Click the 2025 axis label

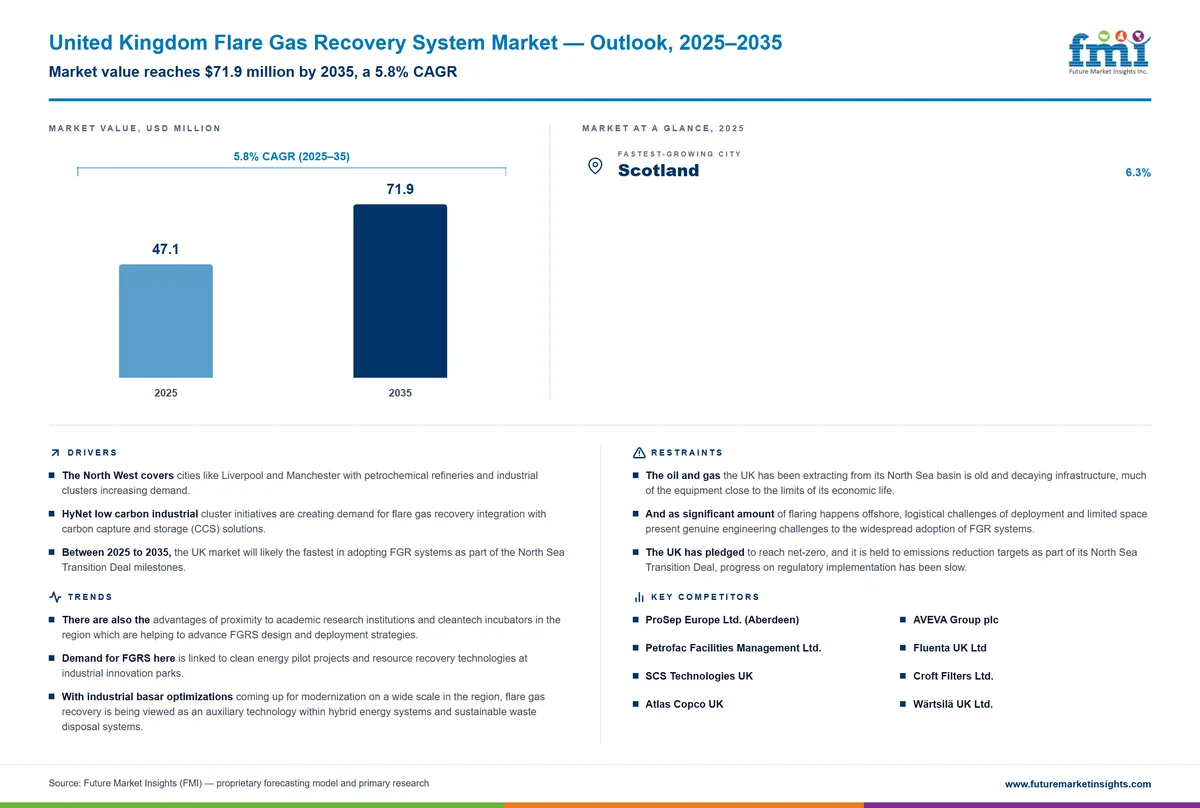166,393
